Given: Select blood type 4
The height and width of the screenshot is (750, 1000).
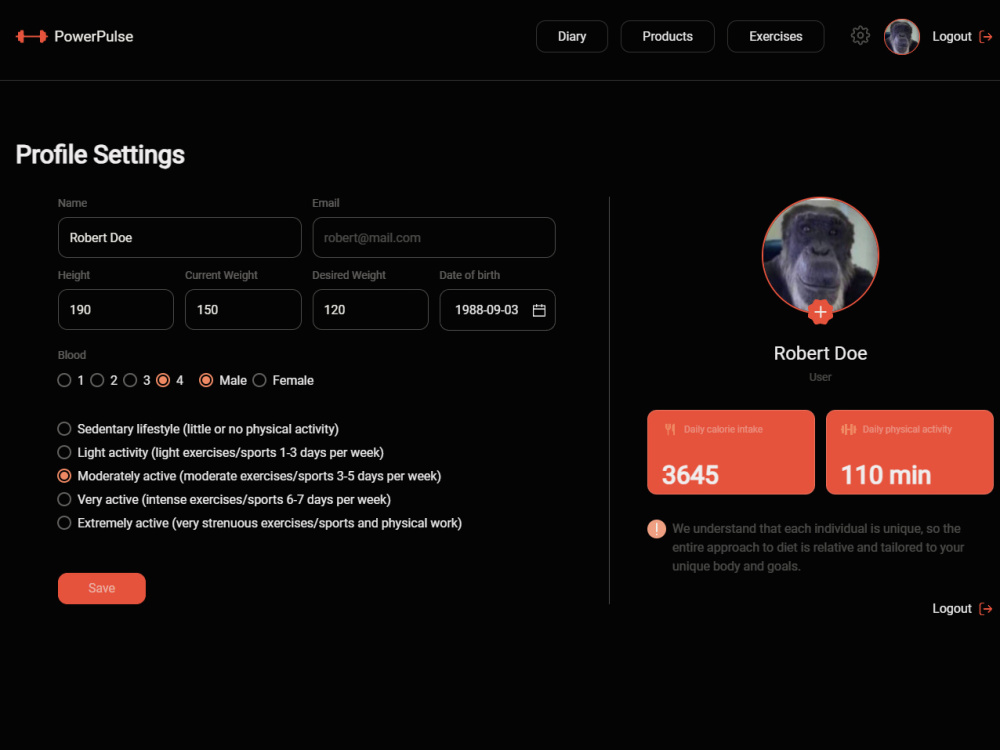Looking at the screenshot, I should (163, 380).
